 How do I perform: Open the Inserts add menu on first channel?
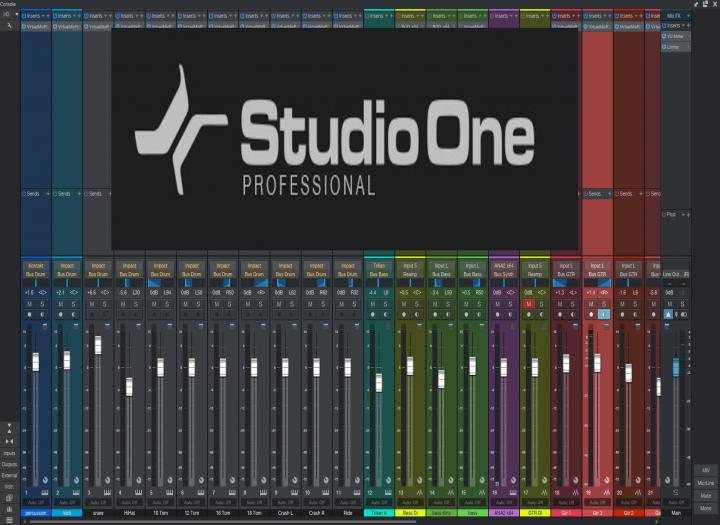tap(47, 16)
